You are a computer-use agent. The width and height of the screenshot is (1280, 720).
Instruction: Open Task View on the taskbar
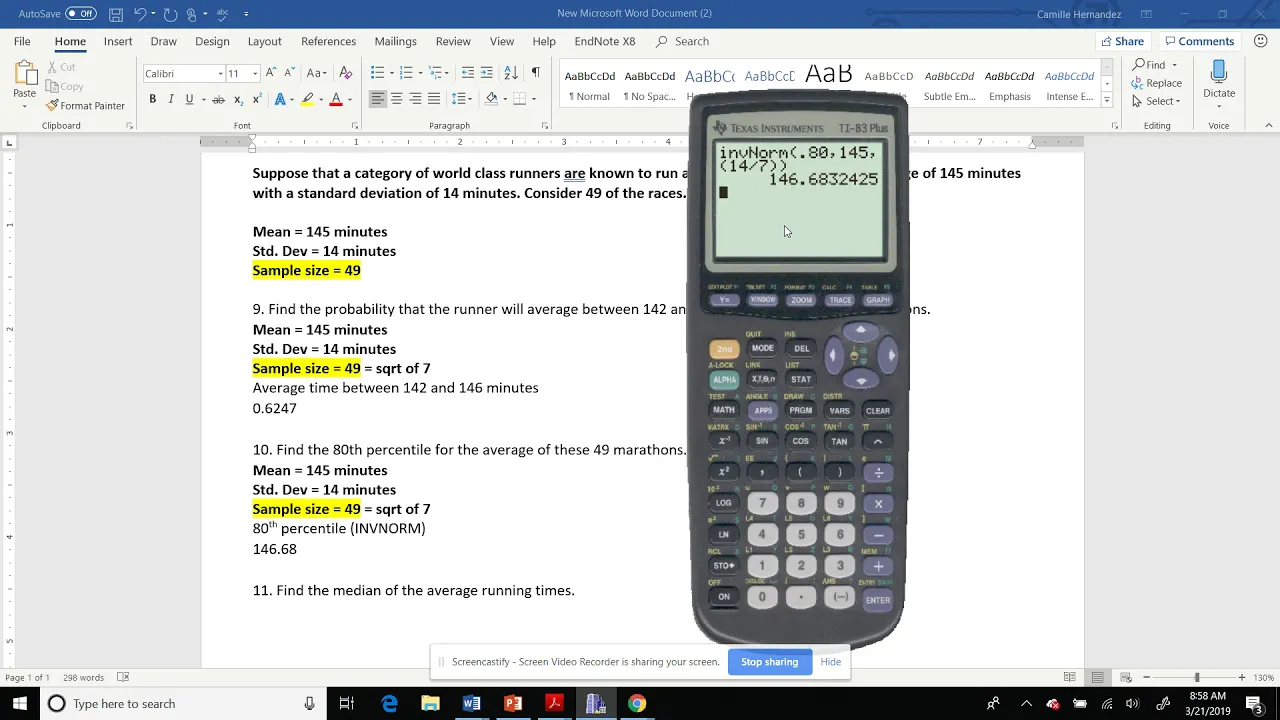[x=346, y=704]
